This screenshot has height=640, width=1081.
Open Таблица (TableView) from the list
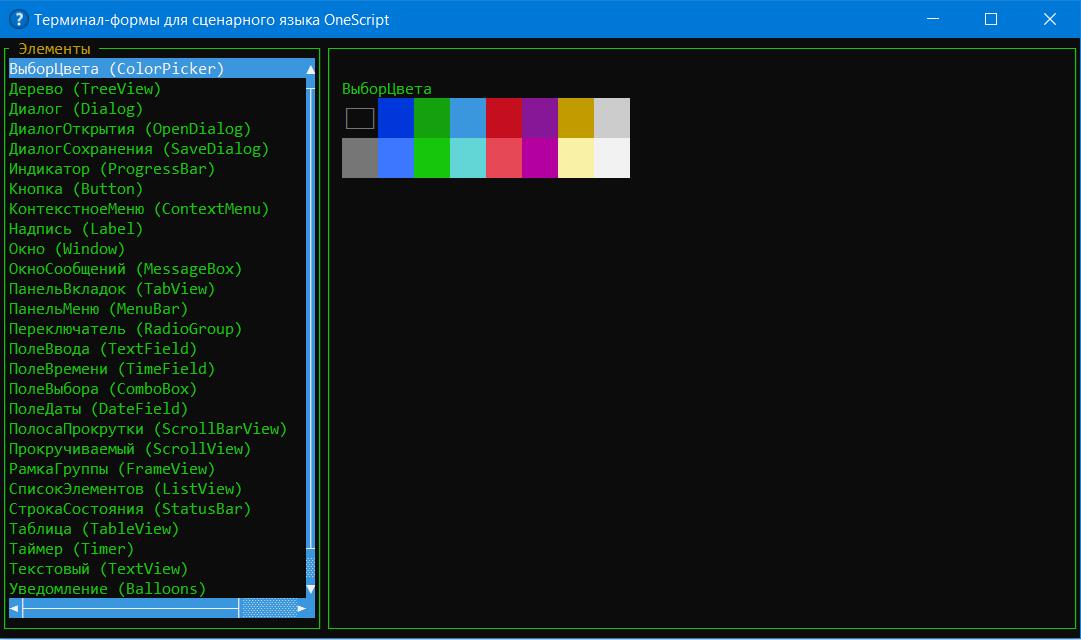click(x=94, y=529)
